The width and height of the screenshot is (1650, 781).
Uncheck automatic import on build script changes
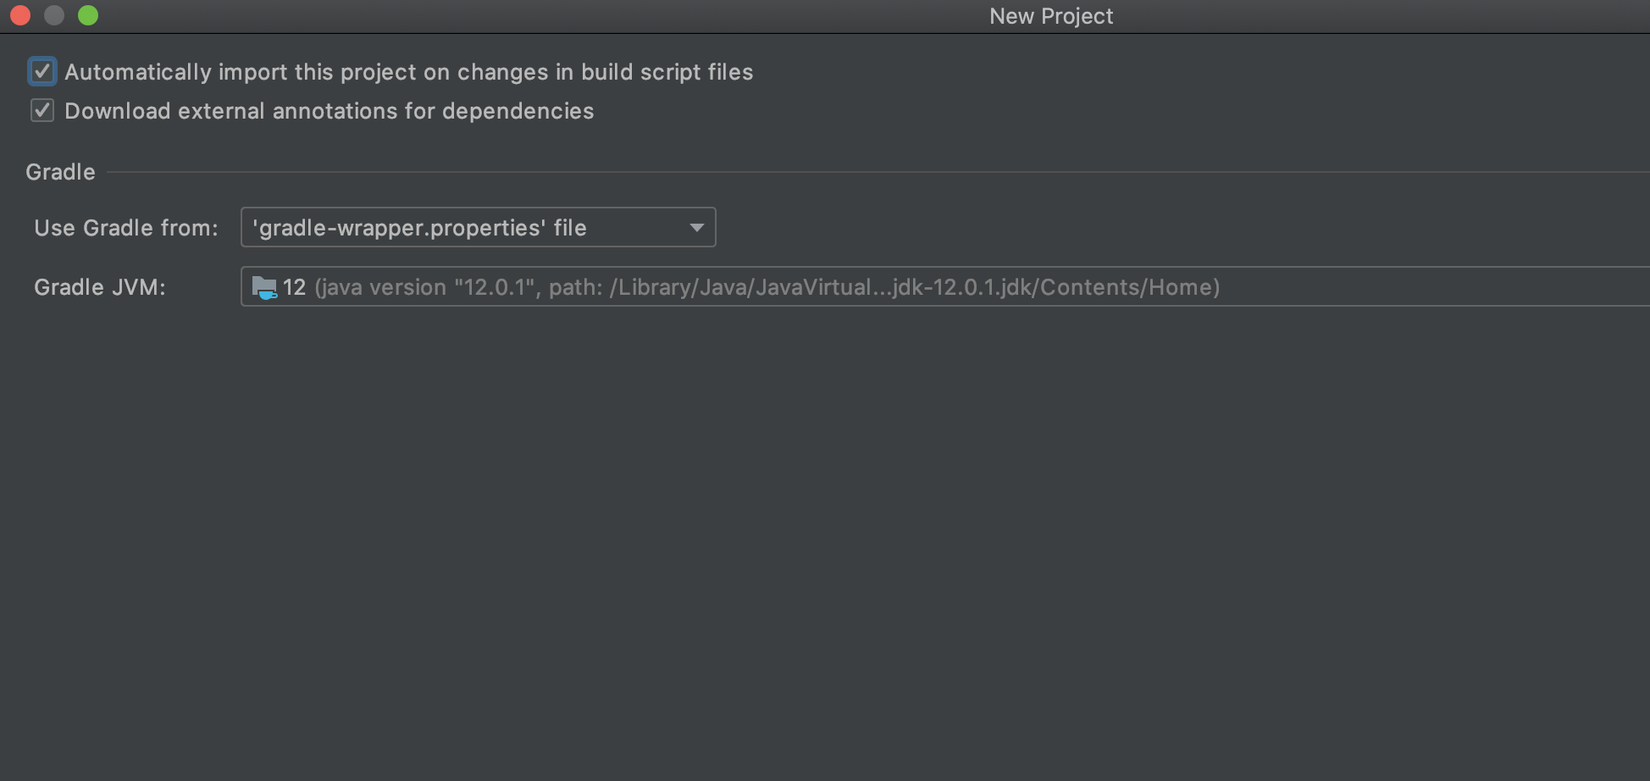click(x=42, y=72)
